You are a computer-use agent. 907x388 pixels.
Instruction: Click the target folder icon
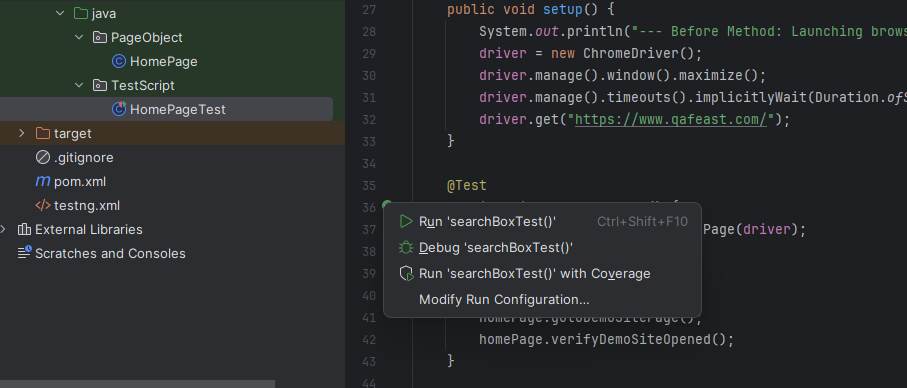click(43, 134)
